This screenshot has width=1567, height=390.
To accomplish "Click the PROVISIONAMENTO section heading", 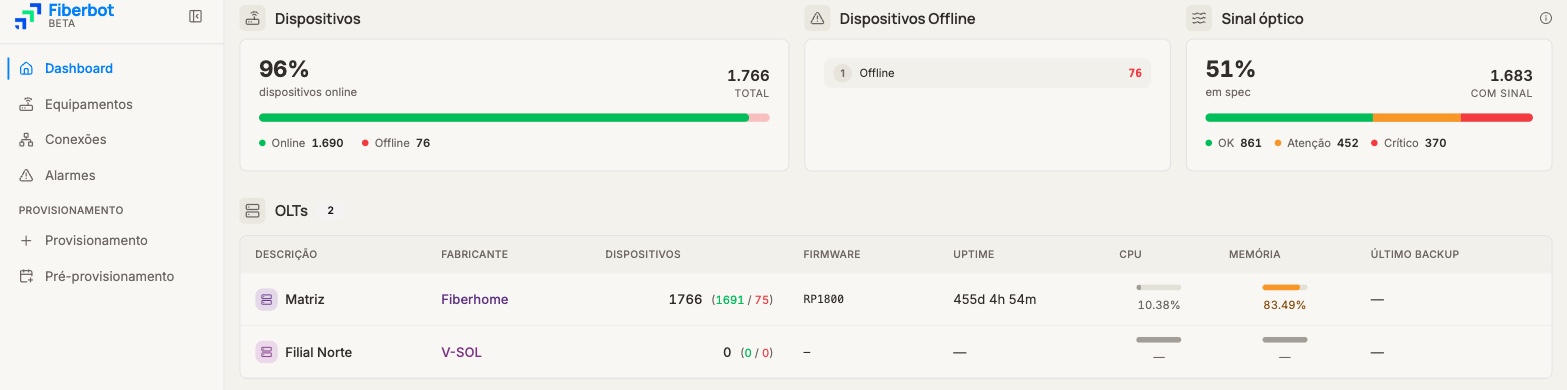I will point(71,211).
